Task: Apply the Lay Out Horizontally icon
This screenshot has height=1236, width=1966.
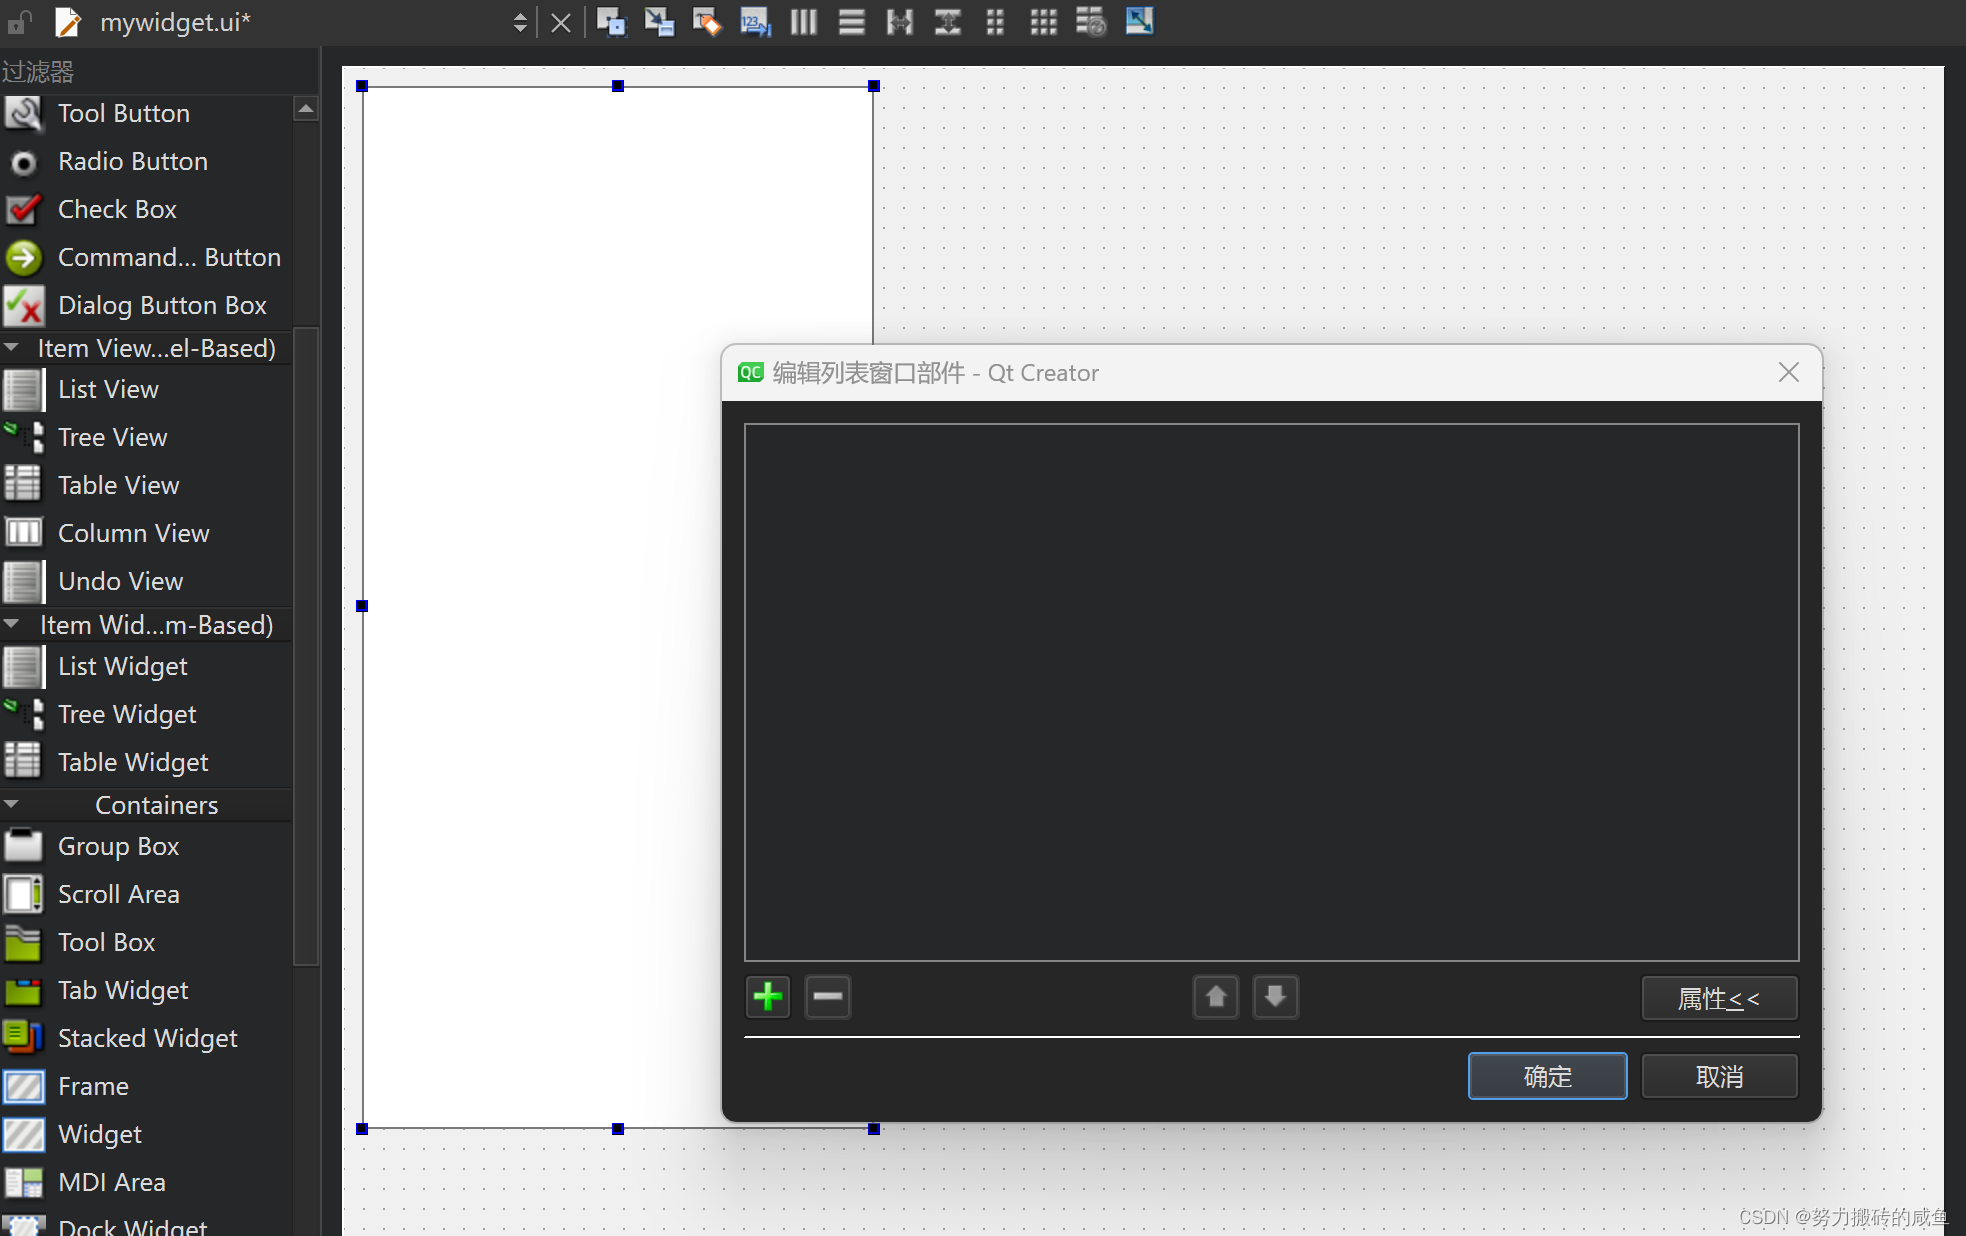Action: (x=803, y=21)
